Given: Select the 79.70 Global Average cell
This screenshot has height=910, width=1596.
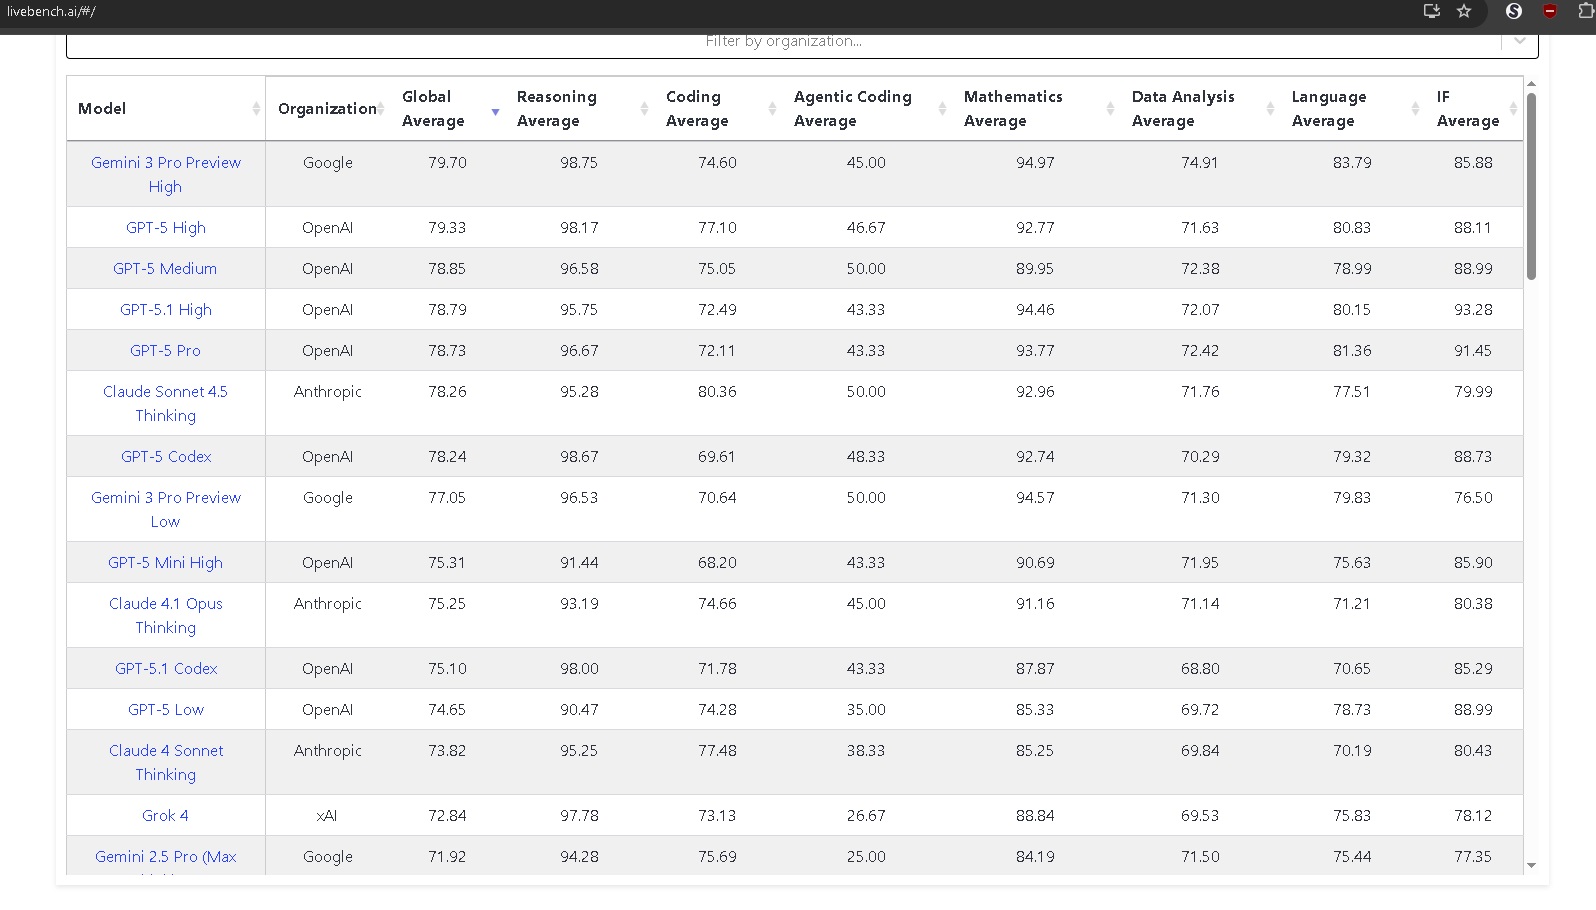Looking at the screenshot, I should [447, 163].
